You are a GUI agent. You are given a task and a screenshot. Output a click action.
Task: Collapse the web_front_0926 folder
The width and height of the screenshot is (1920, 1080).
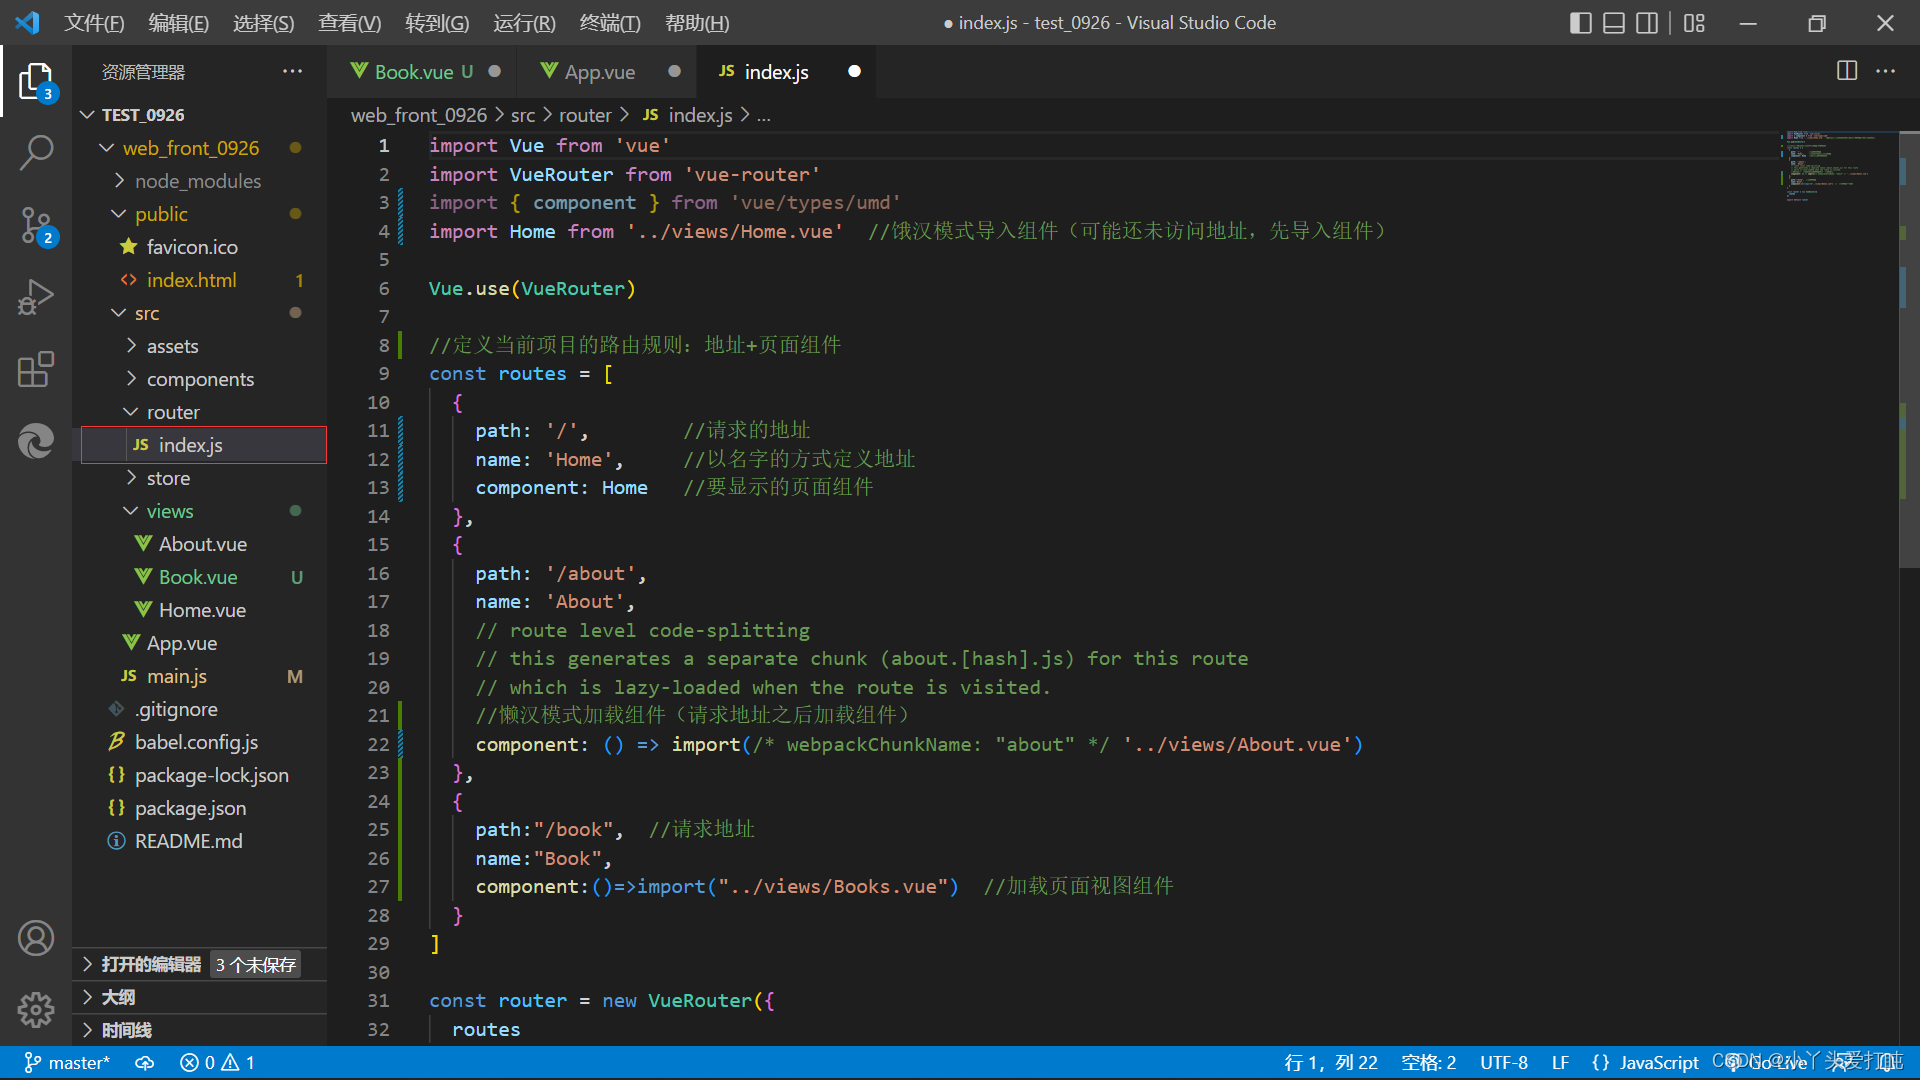[x=107, y=148]
